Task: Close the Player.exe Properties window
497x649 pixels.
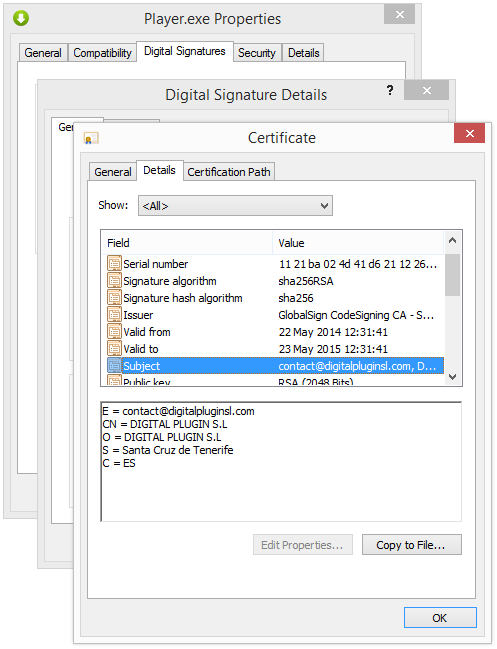Action: coord(399,14)
